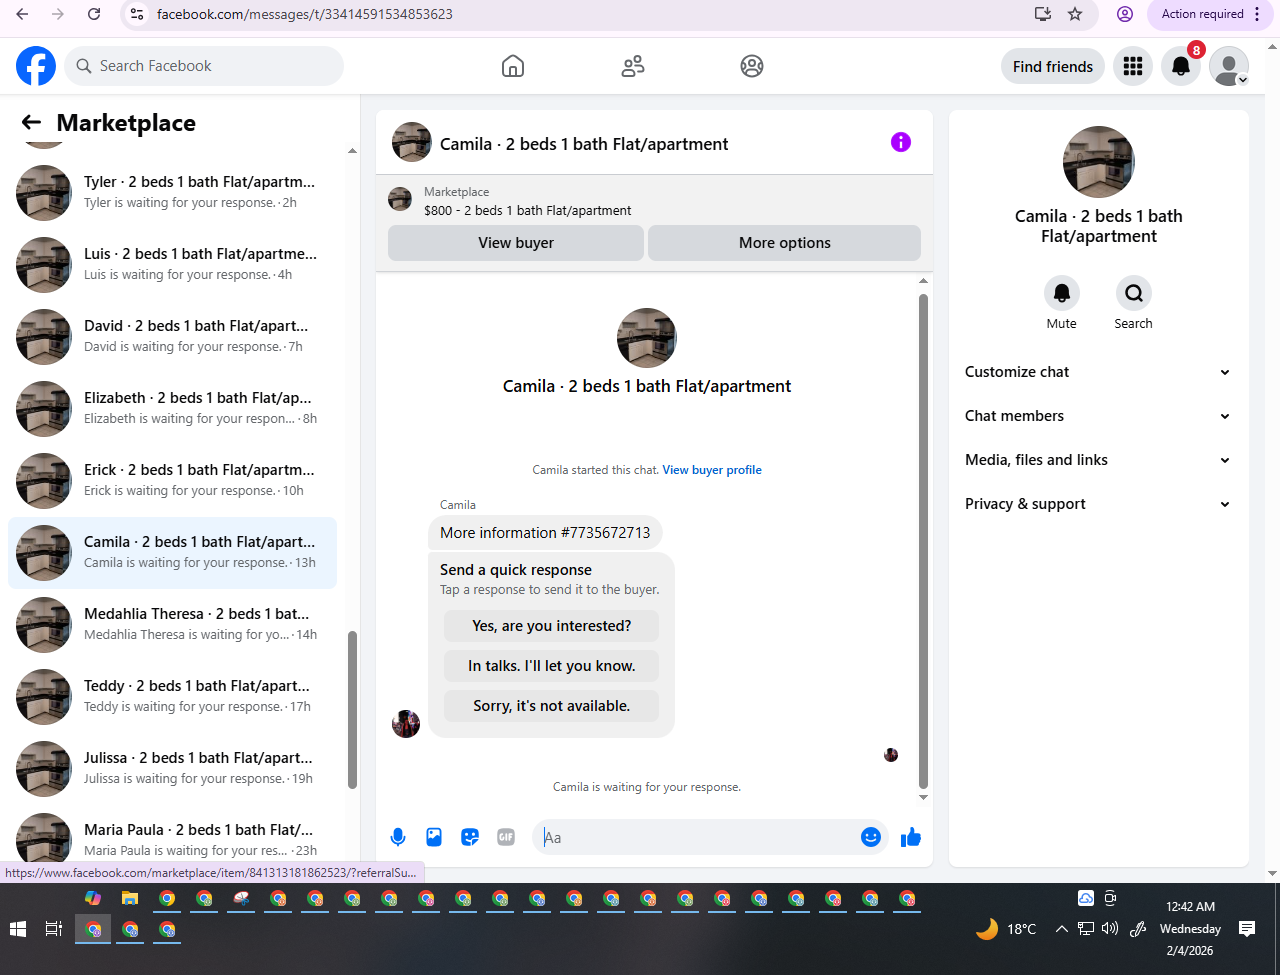This screenshot has width=1280, height=975.
Task: Open Maria Paula's conversation
Action: pos(172,838)
